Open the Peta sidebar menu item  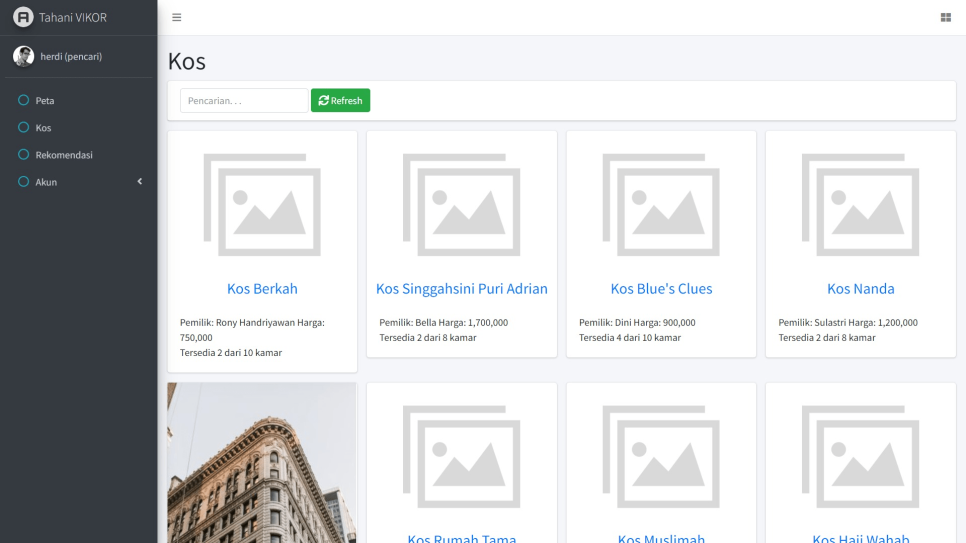point(45,100)
